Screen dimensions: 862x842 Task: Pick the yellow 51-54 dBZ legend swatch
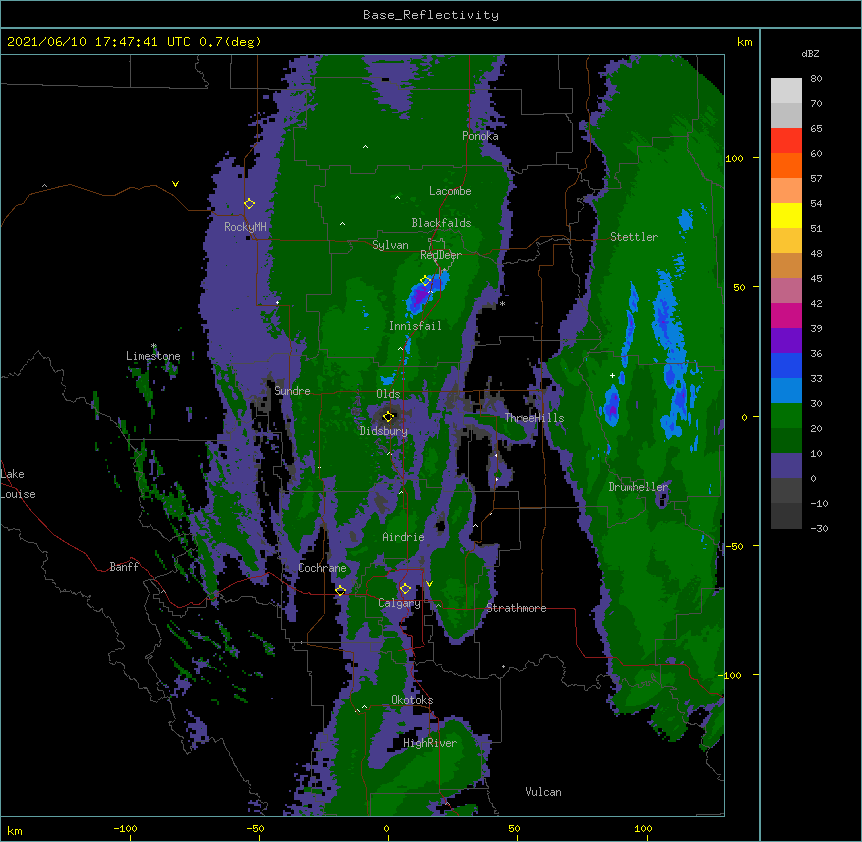tap(786, 215)
